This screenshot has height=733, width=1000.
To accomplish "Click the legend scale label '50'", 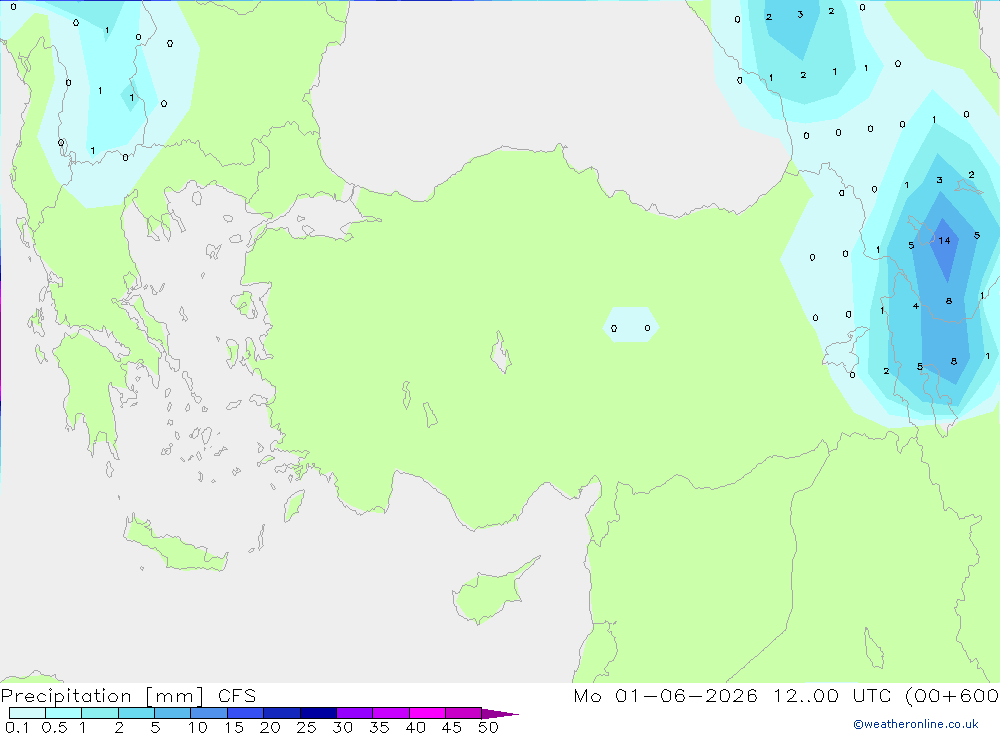I will point(488,727).
